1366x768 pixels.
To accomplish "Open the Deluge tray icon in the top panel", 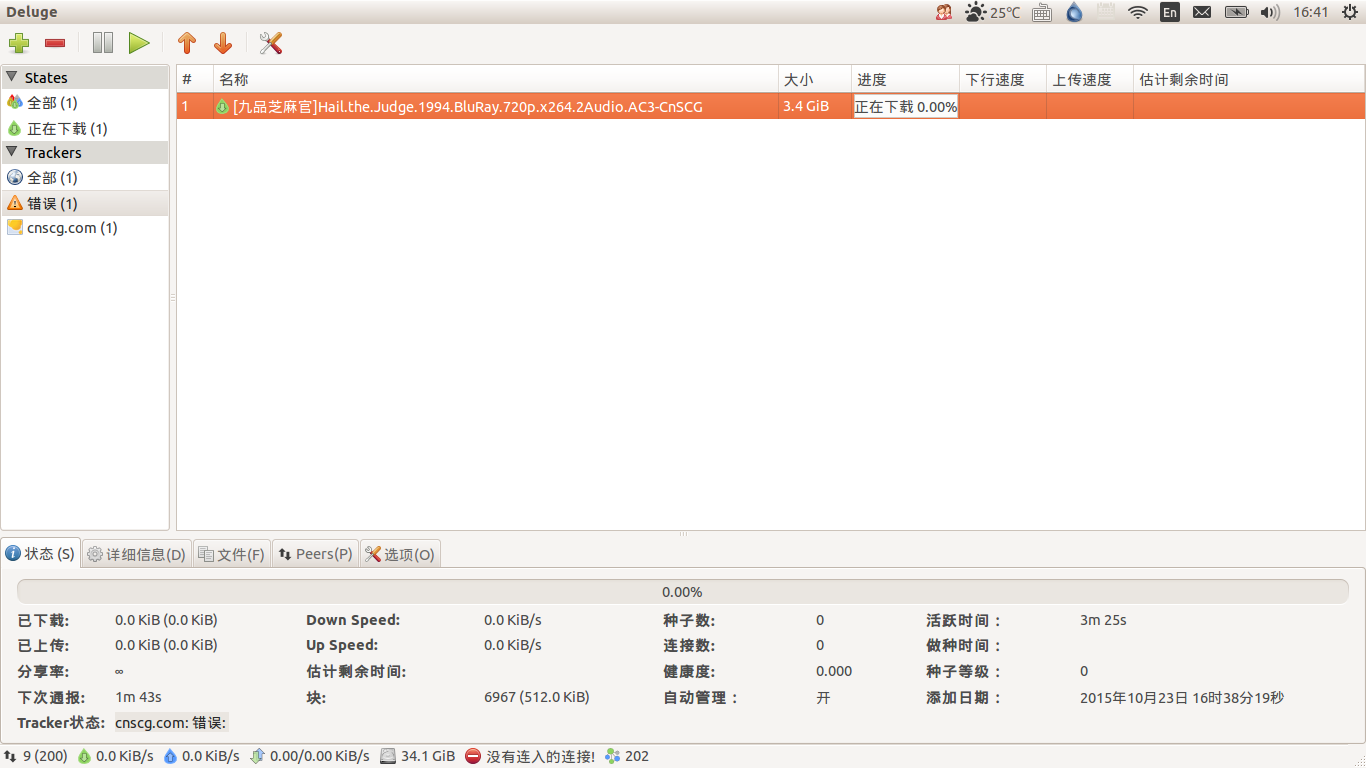I will click(x=1075, y=12).
